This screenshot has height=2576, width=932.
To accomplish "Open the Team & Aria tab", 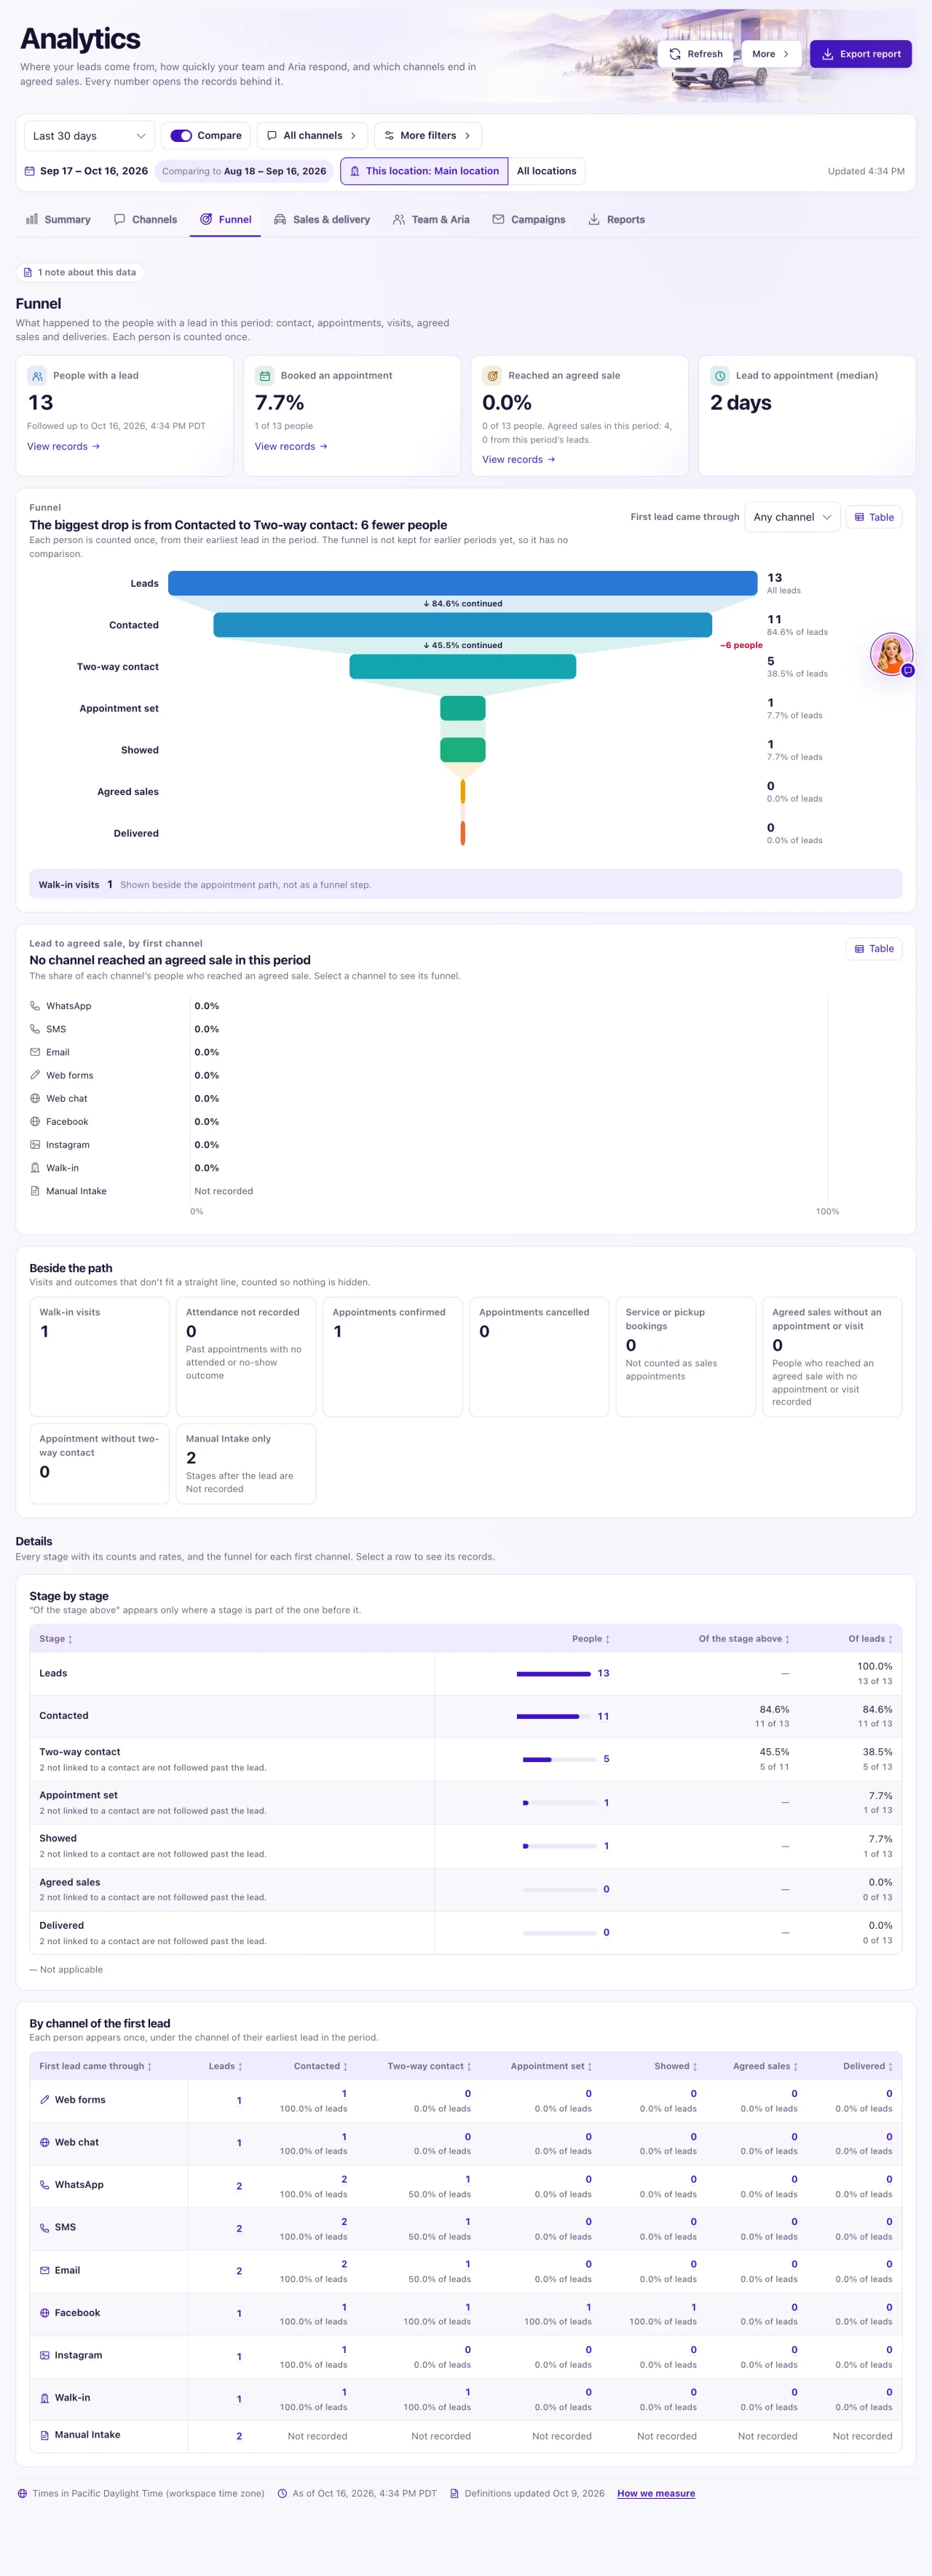I will tap(431, 220).
